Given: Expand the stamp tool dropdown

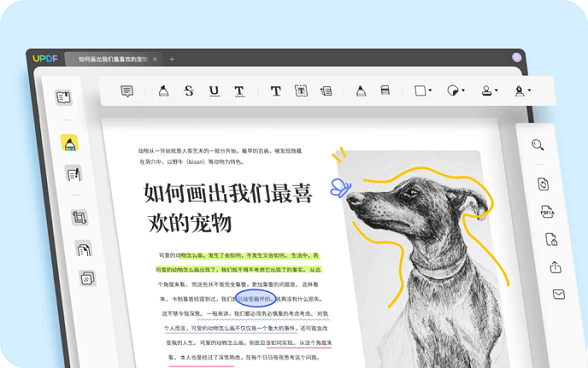Looking at the screenshot, I should pyautogui.click(x=496, y=90).
